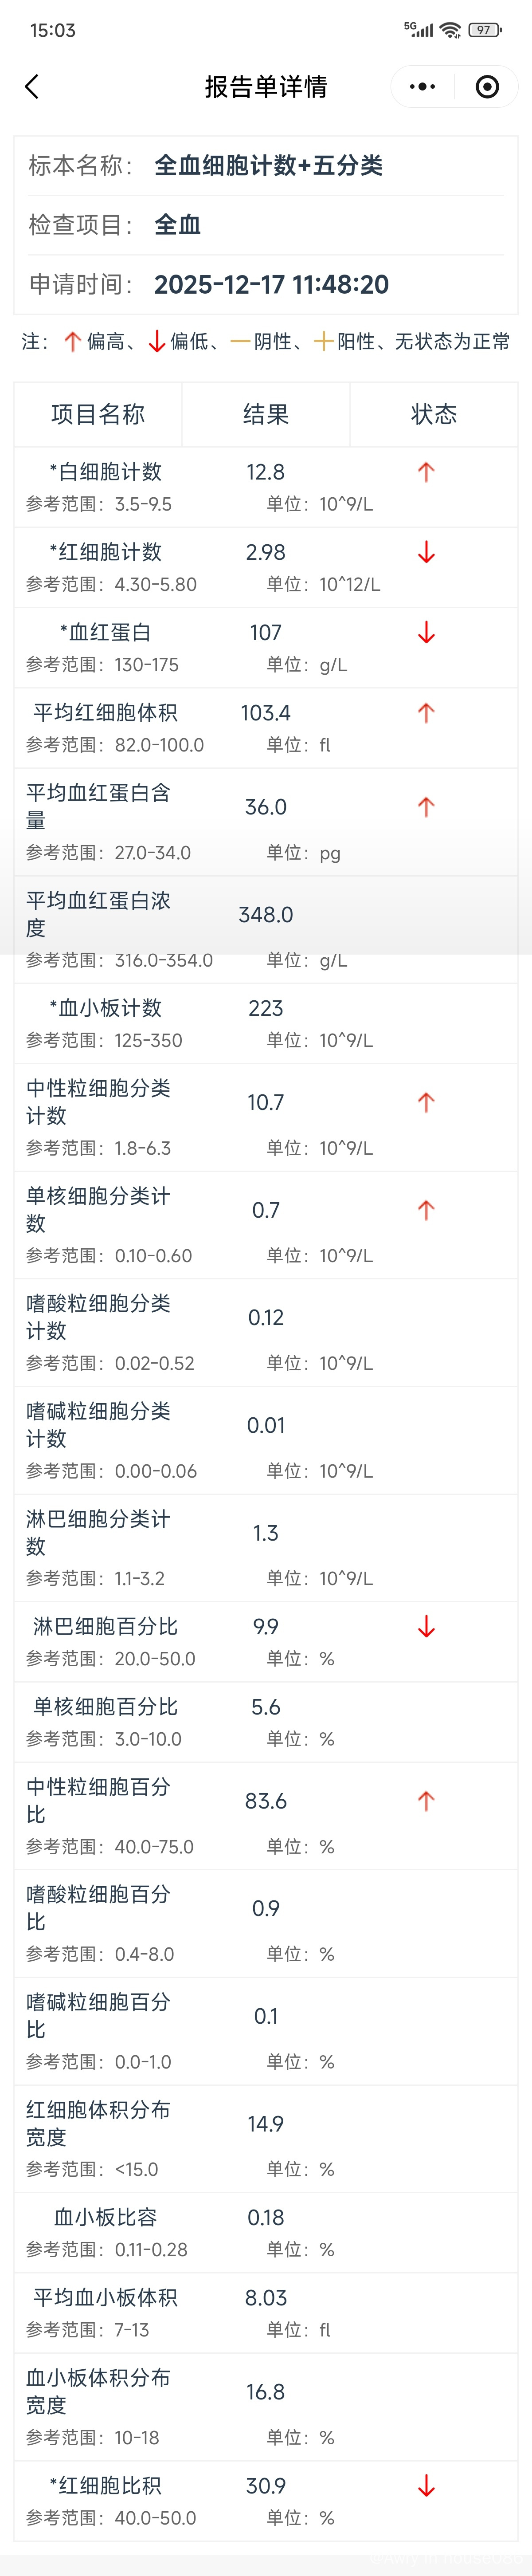Tap the up arrow for mean corpuscular volume
This screenshot has height=2576, width=532.
point(426,713)
